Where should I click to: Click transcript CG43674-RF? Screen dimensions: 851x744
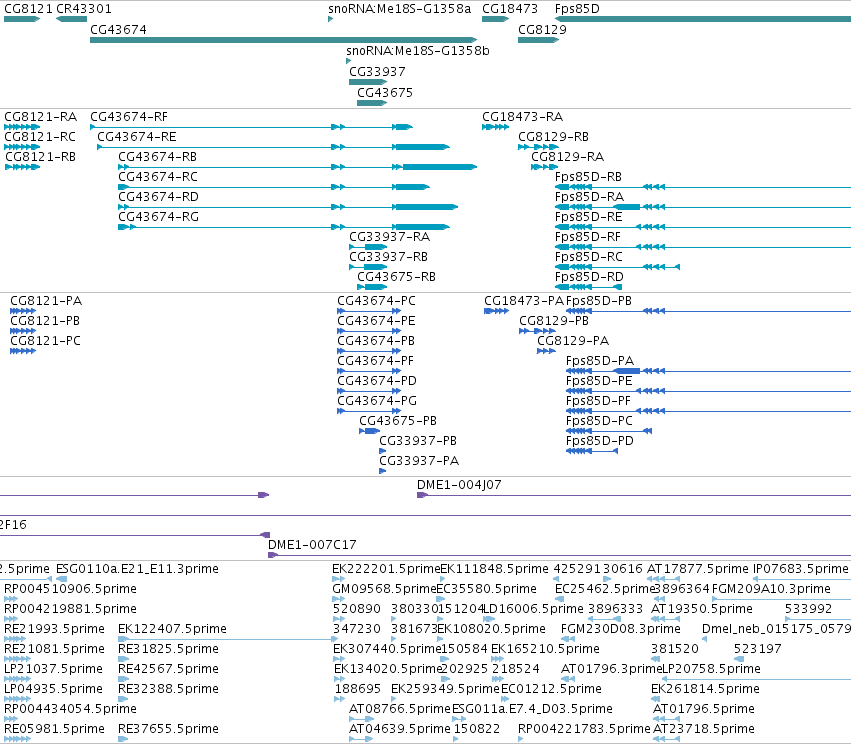tap(129, 117)
